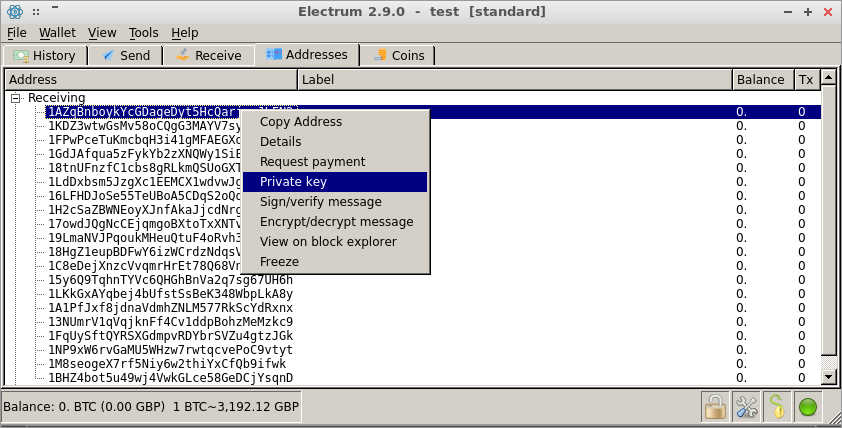The width and height of the screenshot is (842, 428).
Task: Choose Copy Address from context menu
Action: 335,122
